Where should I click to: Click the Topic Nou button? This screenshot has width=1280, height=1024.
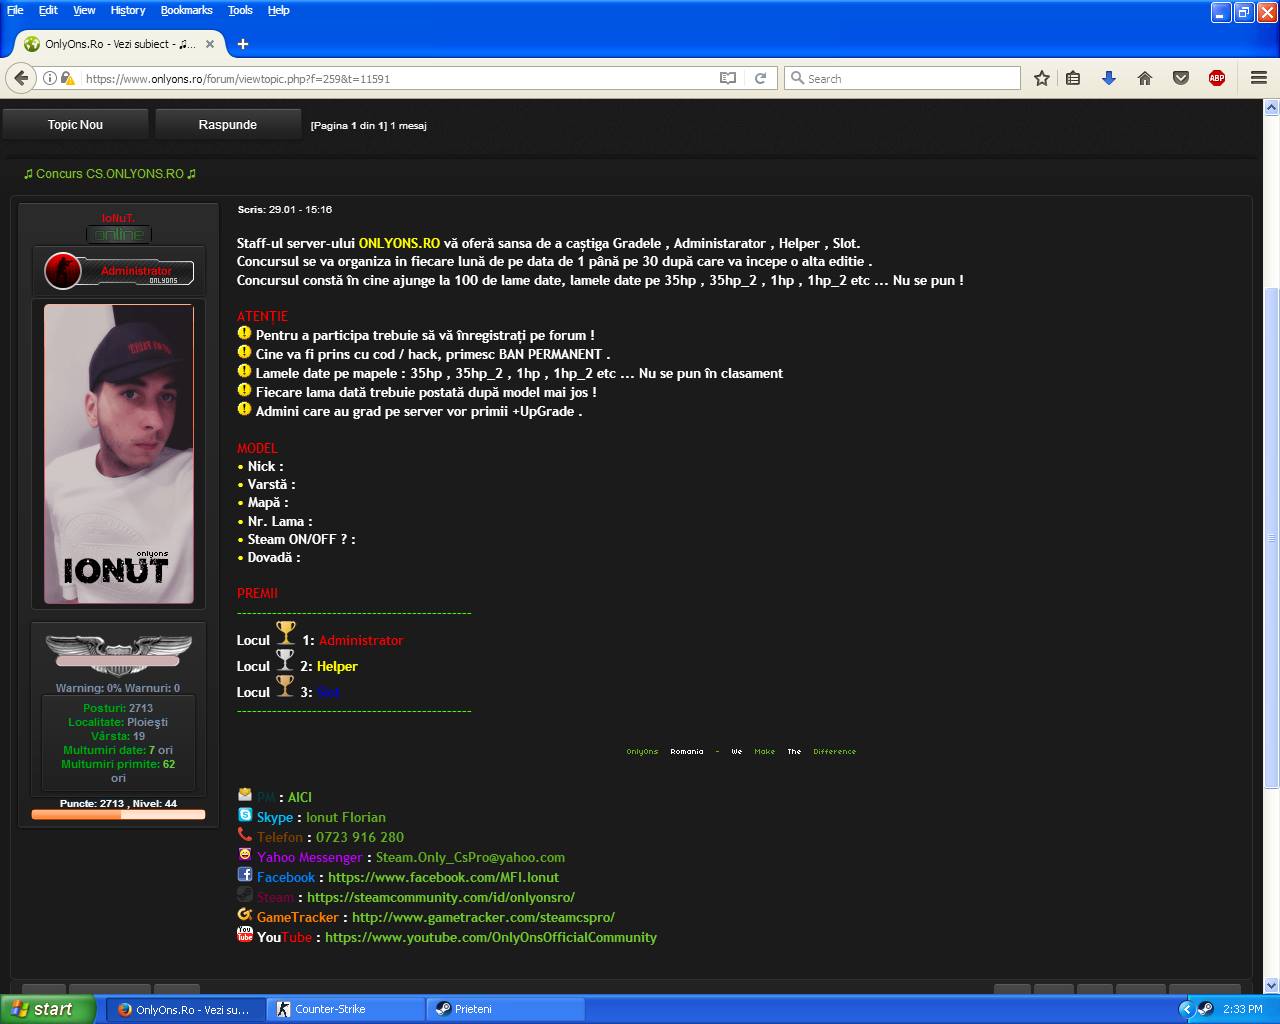(x=75, y=125)
